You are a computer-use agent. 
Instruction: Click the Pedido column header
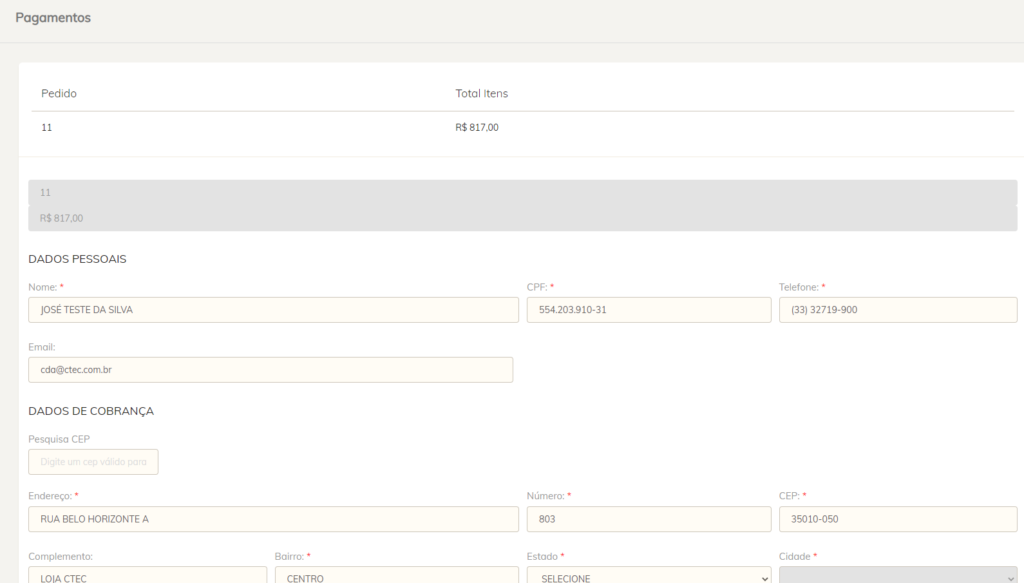pyautogui.click(x=59, y=93)
